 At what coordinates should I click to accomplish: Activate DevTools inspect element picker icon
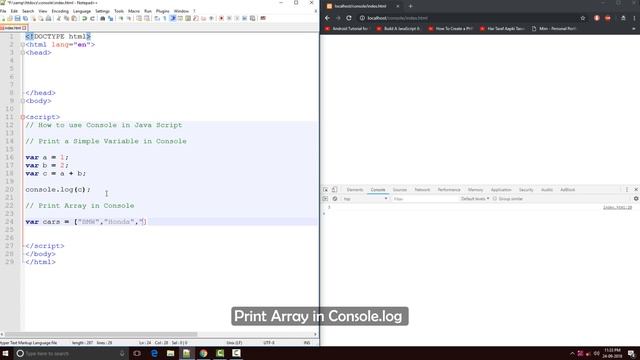(x=325, y=190)
